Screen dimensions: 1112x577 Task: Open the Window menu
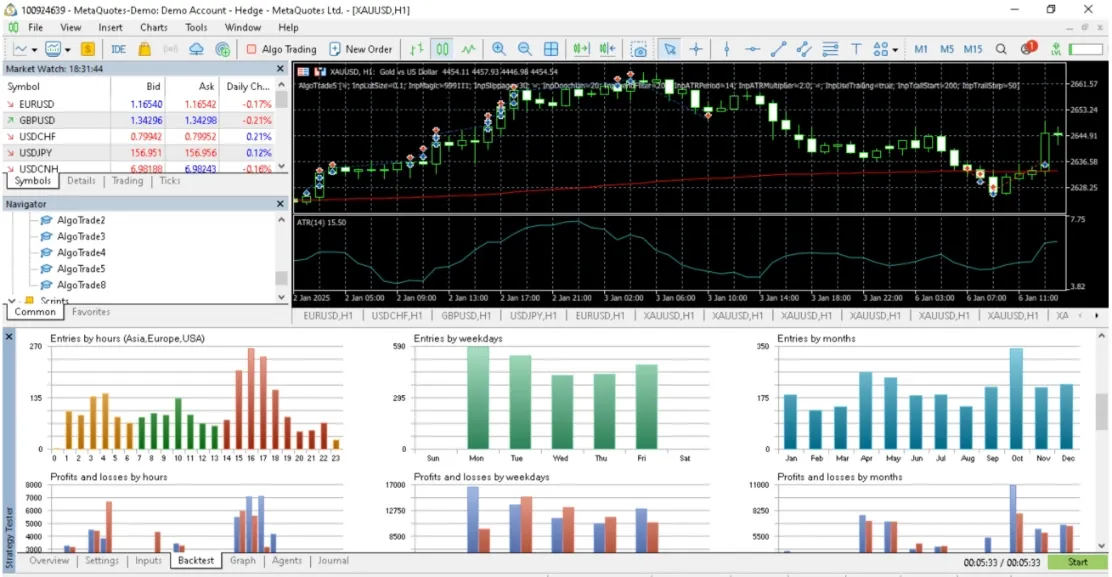point(243,28)
